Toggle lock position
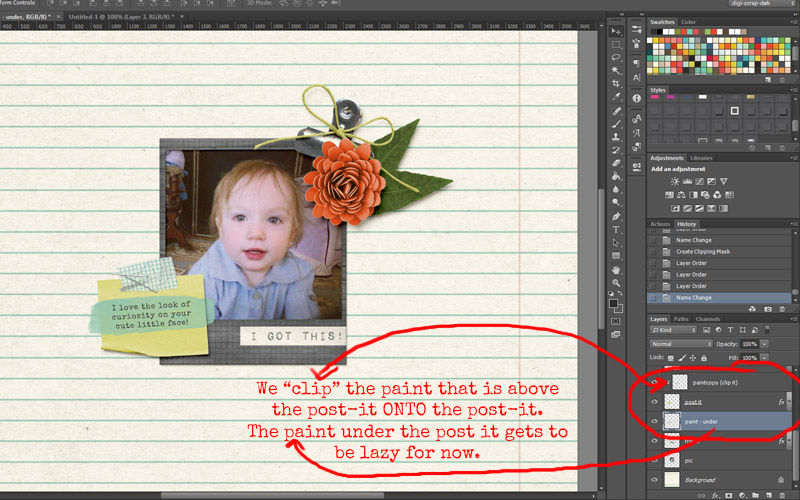This screenshot has width=800, height=500. click(692, 358)
